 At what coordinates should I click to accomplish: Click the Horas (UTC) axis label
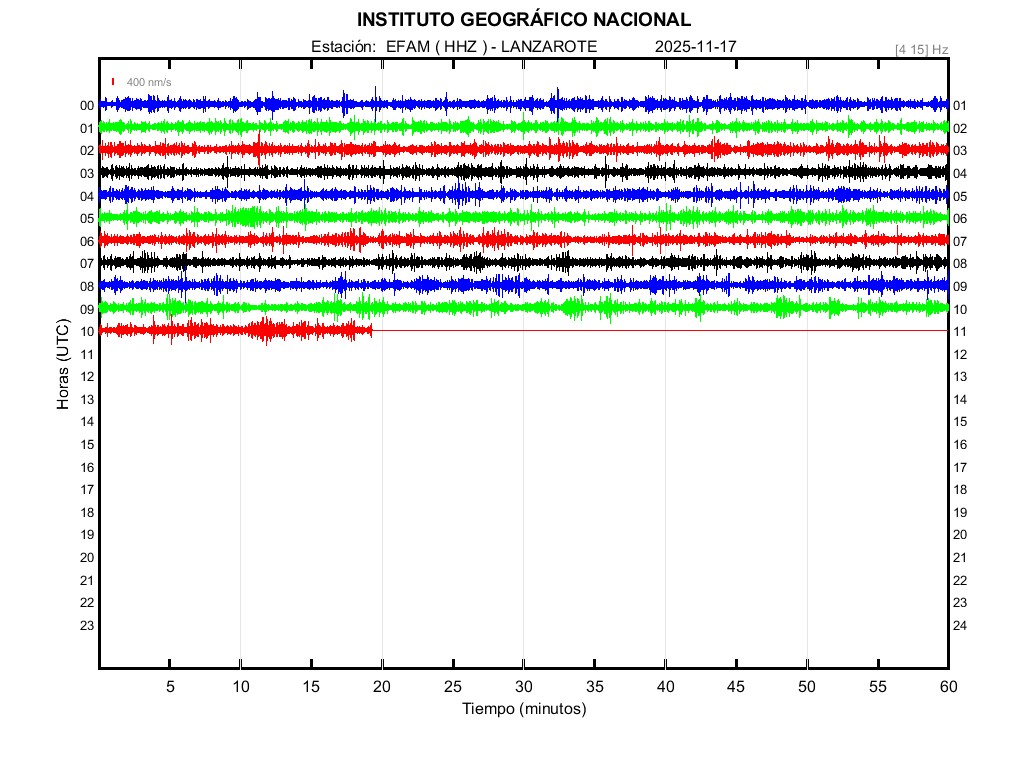point(63,365)
